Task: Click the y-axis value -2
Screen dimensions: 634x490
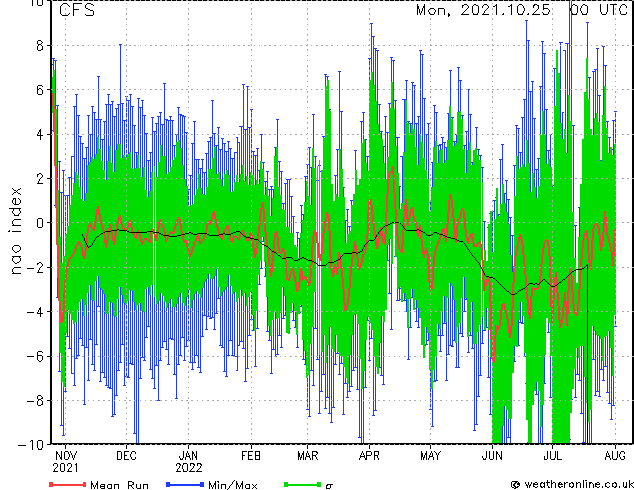Action: 35,268
